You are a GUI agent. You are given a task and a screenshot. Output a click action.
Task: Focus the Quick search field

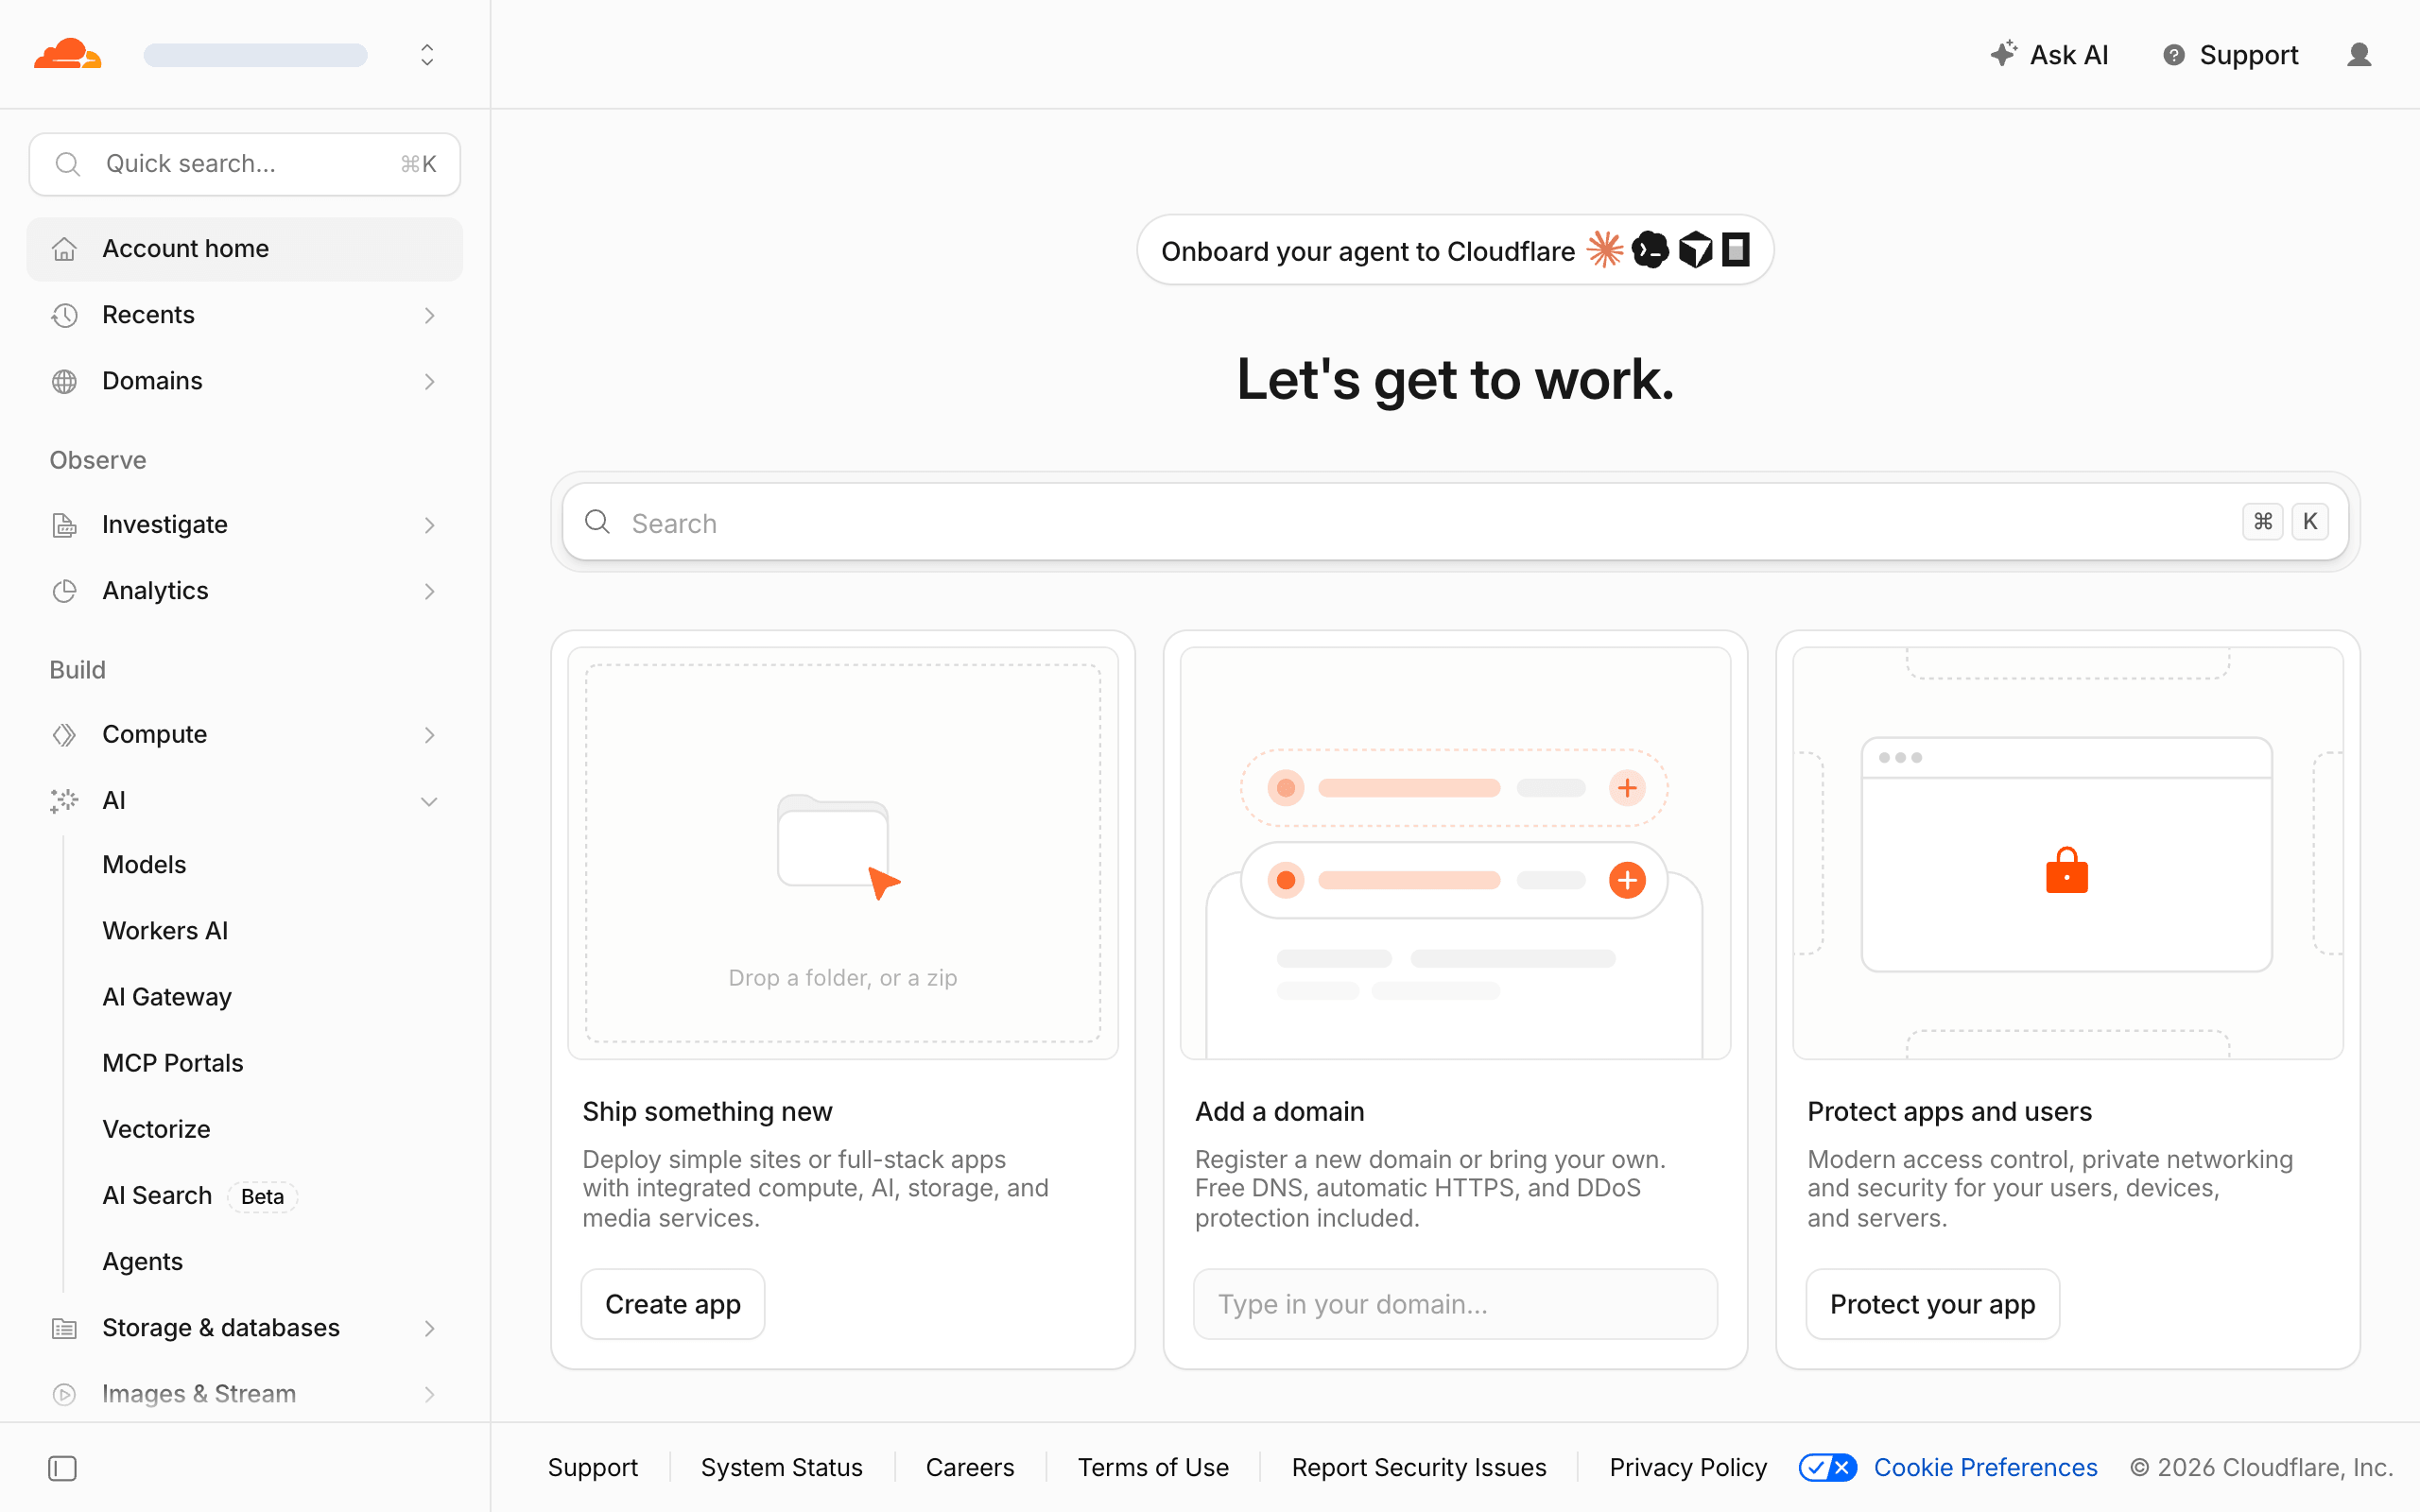coord(245,164)
